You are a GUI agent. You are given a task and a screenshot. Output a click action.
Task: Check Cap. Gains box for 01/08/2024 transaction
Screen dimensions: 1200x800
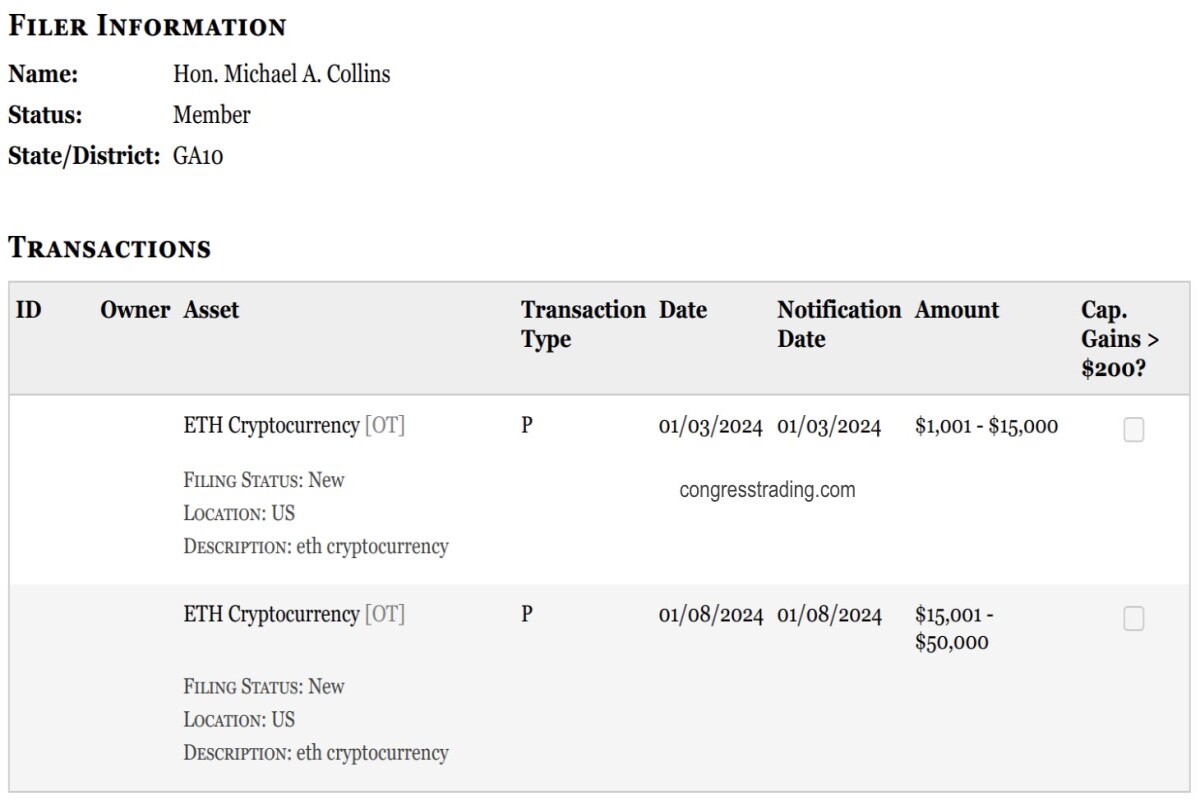[1133, 619]
